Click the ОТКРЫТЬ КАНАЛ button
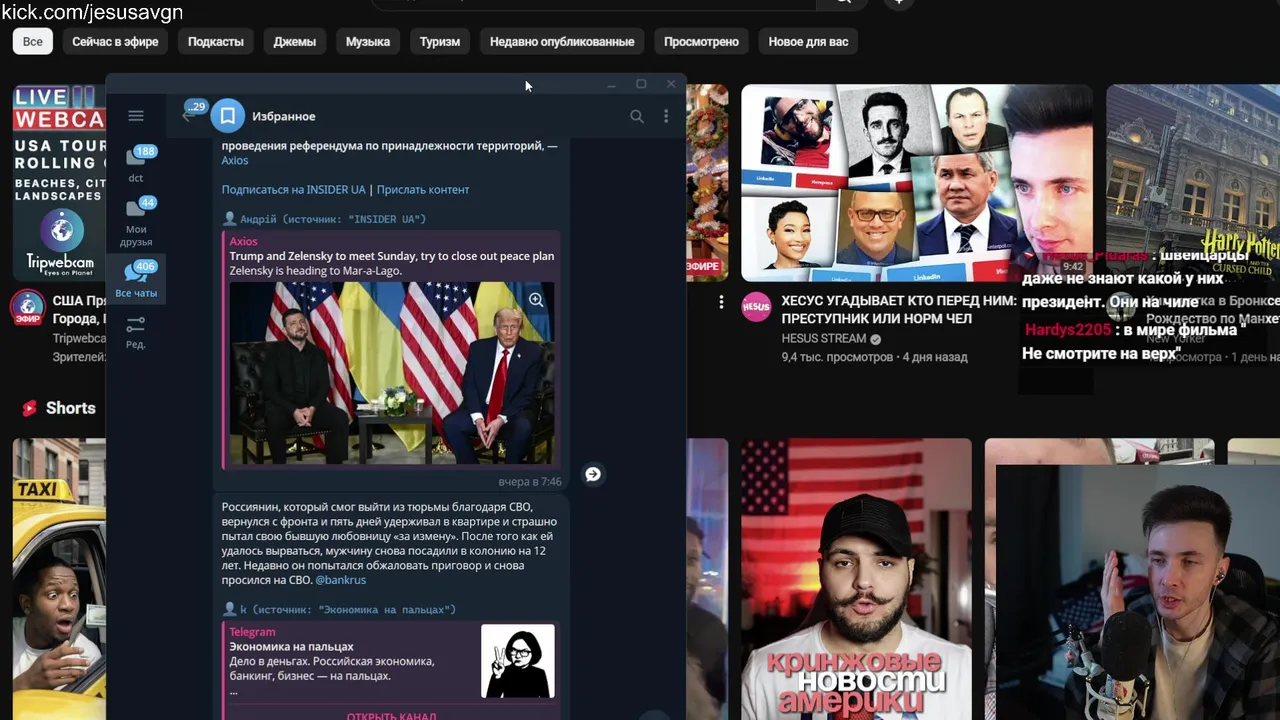Image resolution: width=1280 pixels, height=720 pixels. (x=391, y=716)
